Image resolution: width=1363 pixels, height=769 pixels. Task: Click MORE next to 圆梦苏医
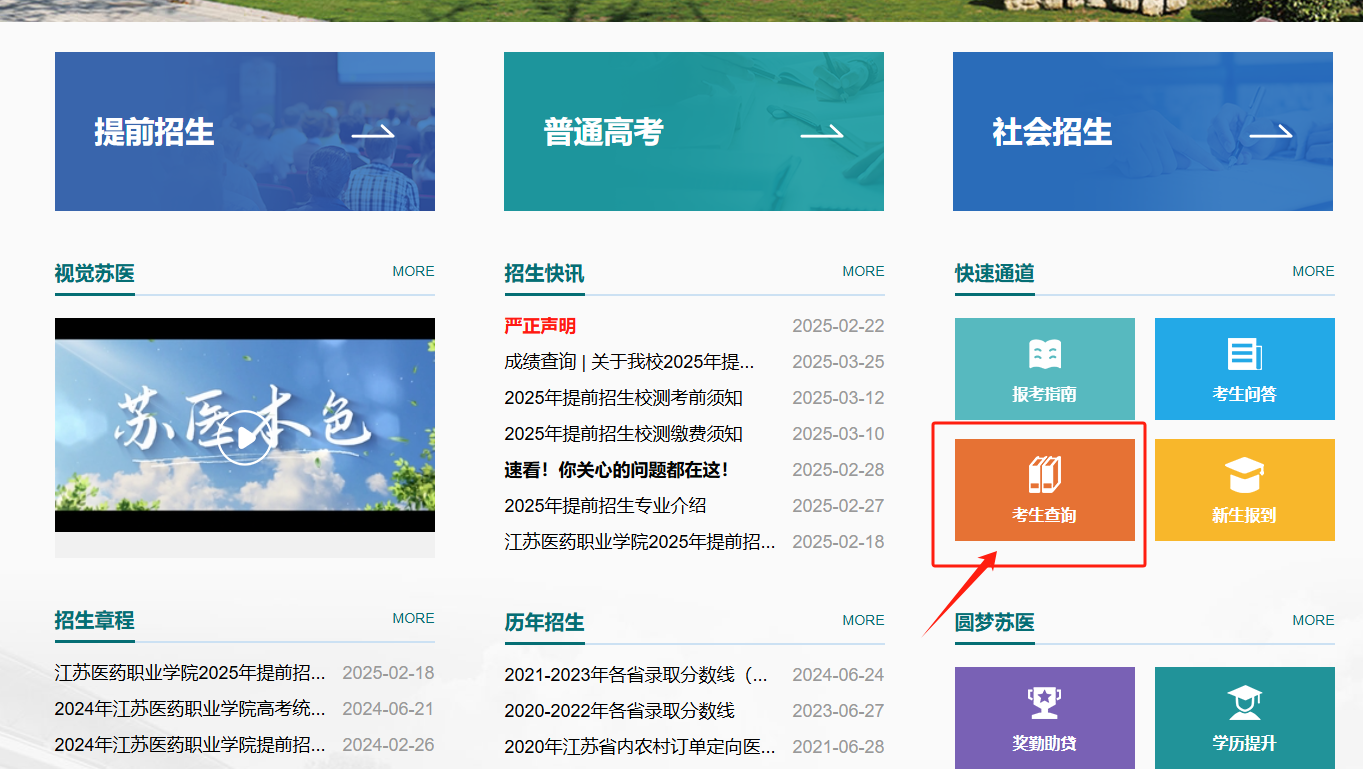1313,620
